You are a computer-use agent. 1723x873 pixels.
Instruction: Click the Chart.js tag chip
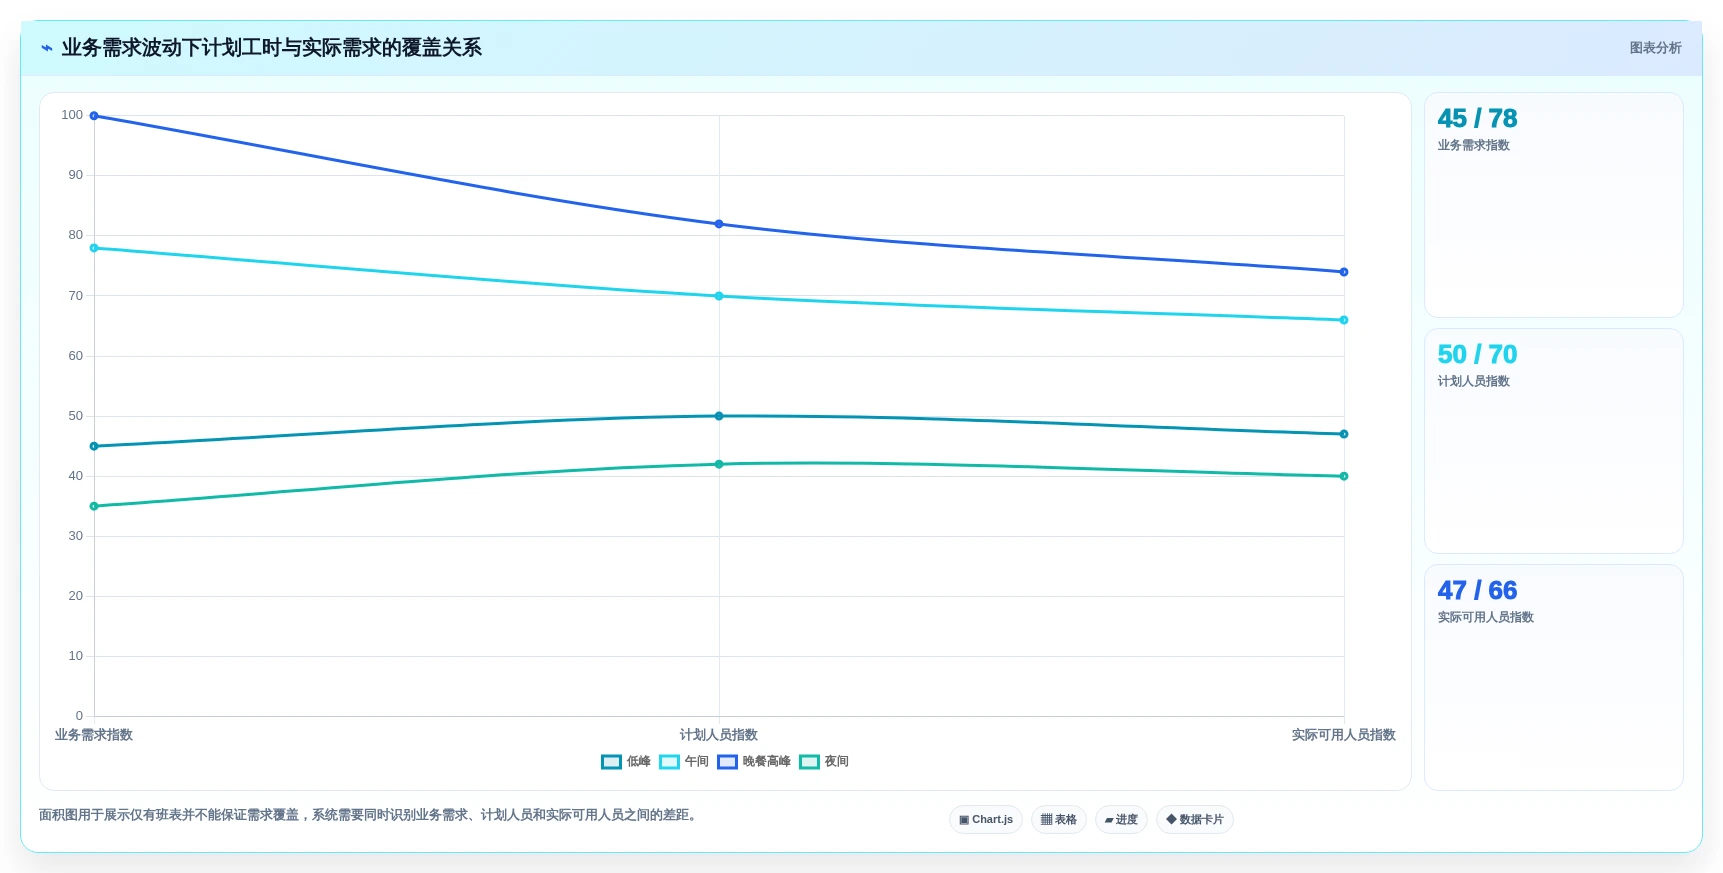pyautogui.click(x=986, y=820)
